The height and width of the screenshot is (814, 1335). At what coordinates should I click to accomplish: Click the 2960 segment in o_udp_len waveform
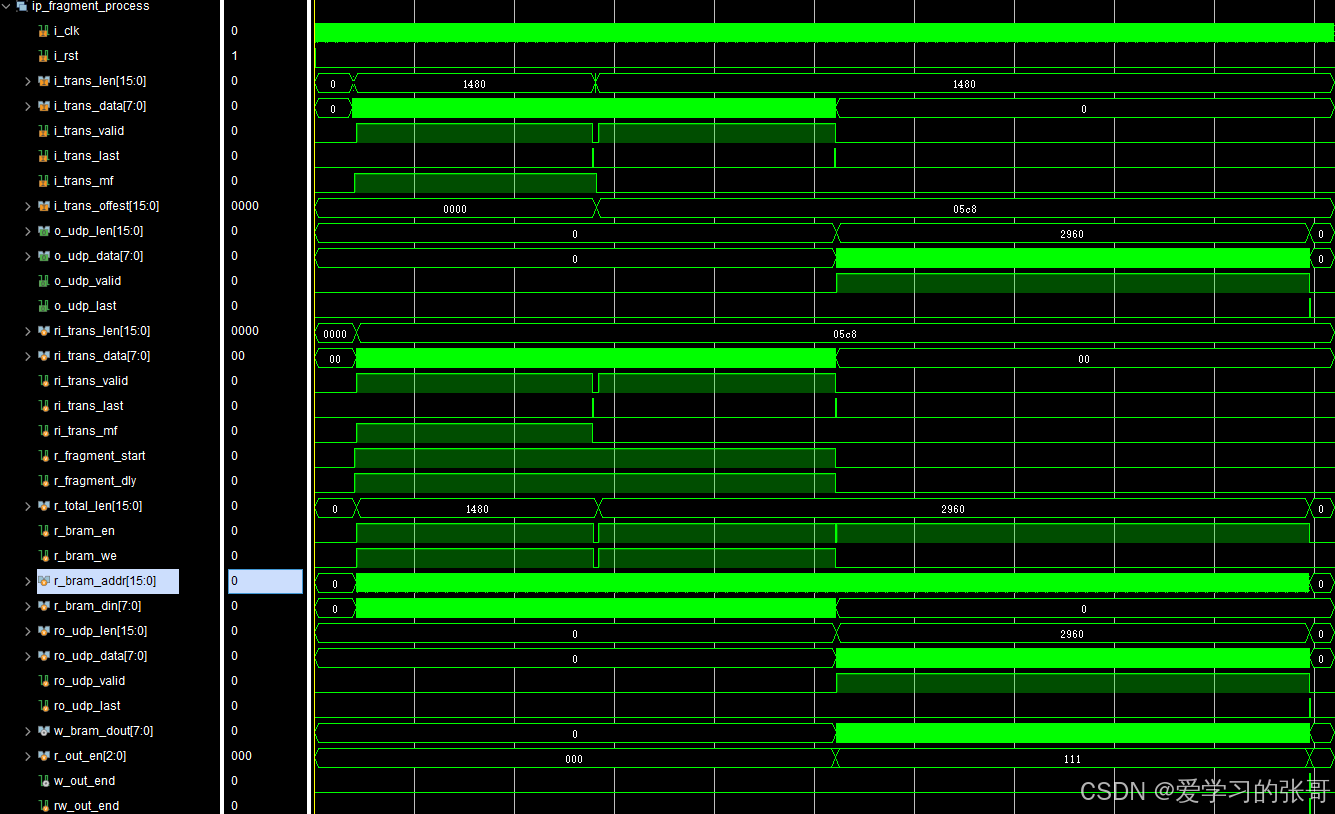(1072, 233)
